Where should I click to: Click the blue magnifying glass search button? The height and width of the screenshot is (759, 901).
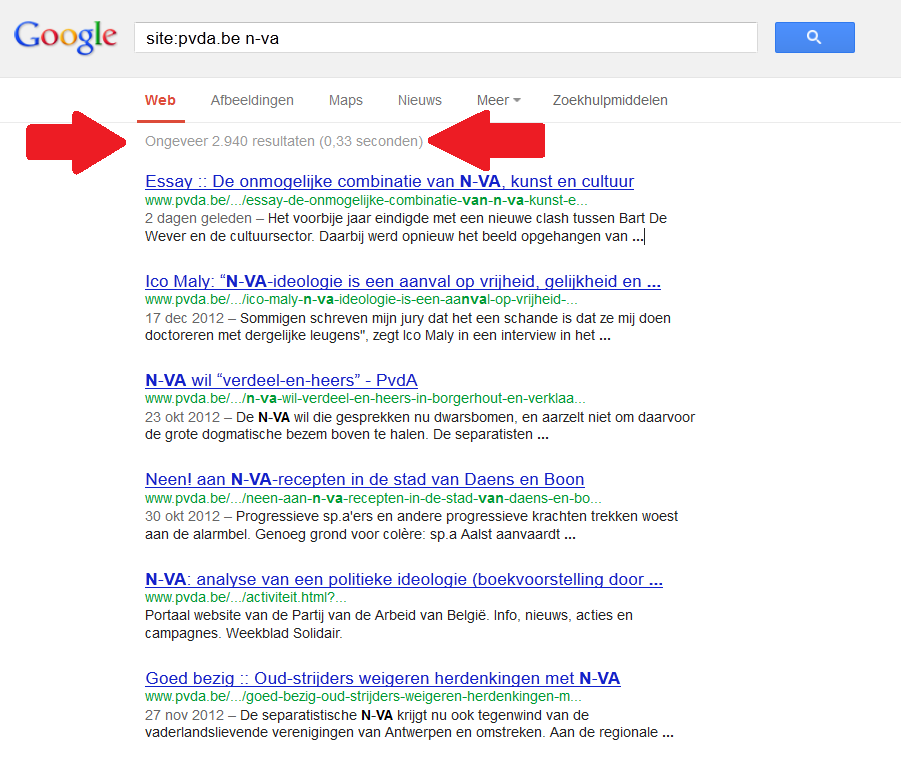click(814, 37)
